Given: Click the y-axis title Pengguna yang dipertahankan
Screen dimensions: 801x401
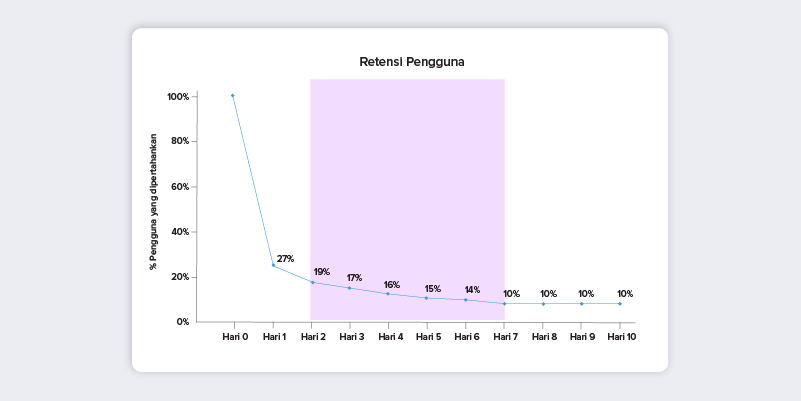Looking at the screenshot, I should point(153,202).
